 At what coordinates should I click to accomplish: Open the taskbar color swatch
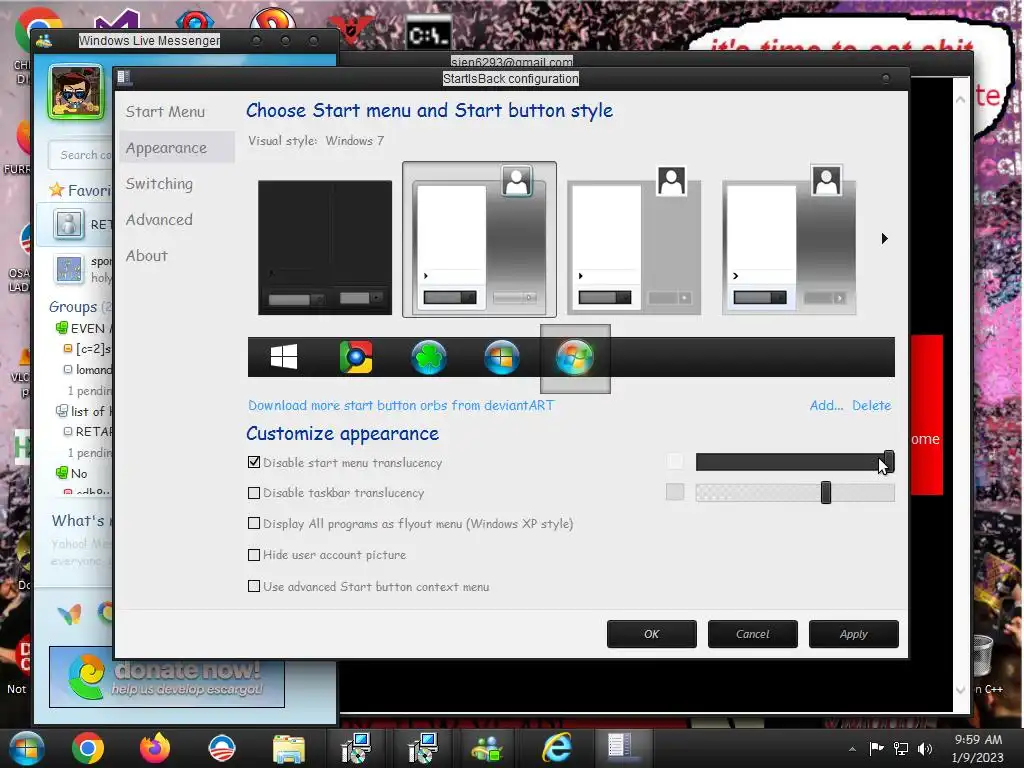coord(675,492)
